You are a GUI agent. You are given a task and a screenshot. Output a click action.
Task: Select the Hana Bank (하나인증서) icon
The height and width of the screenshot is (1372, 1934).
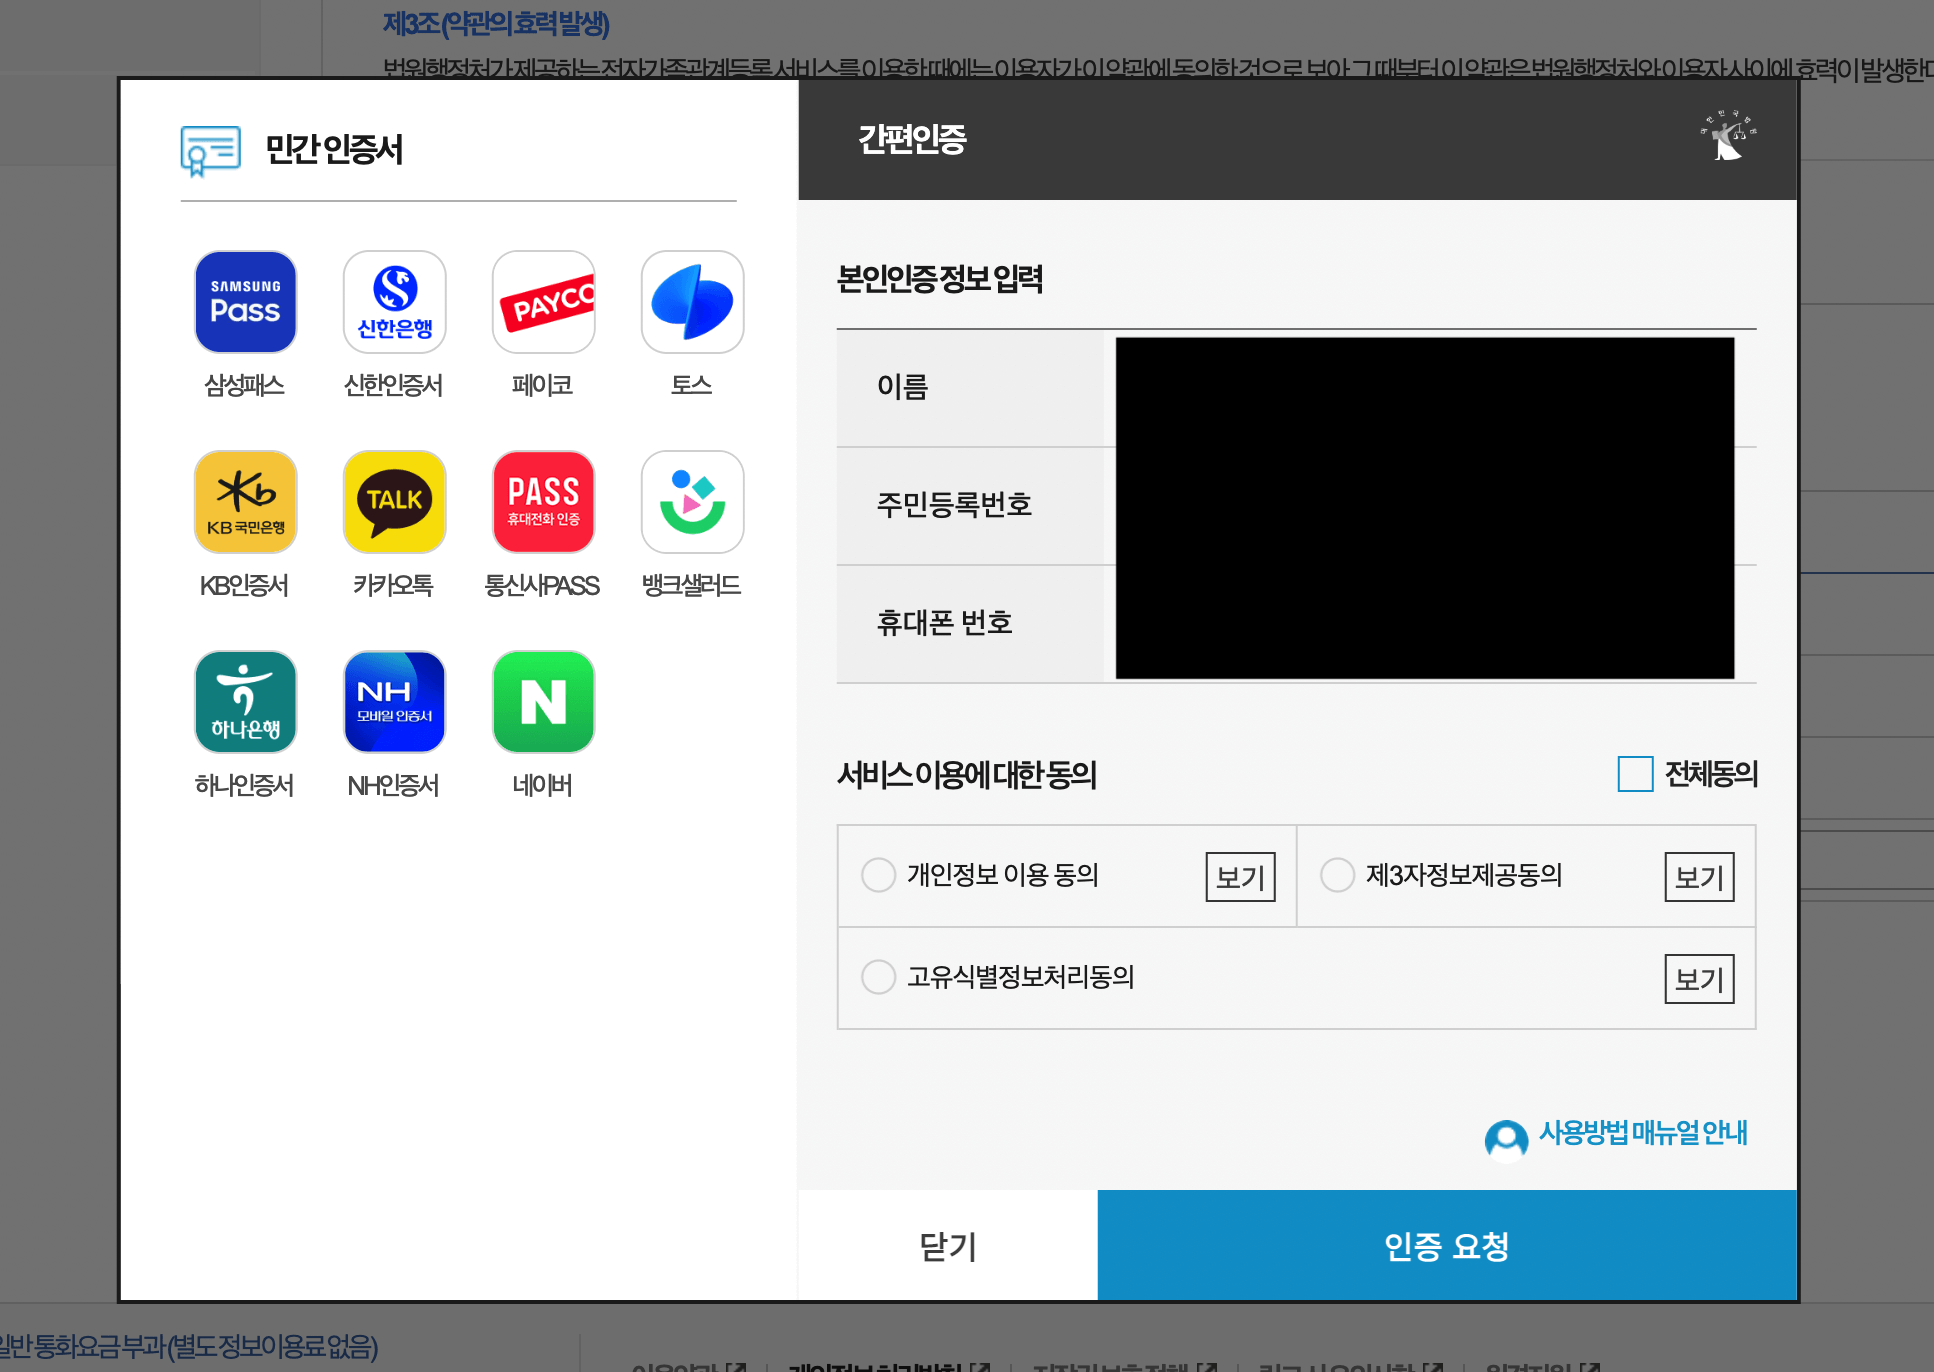click(x=245, y=702)
